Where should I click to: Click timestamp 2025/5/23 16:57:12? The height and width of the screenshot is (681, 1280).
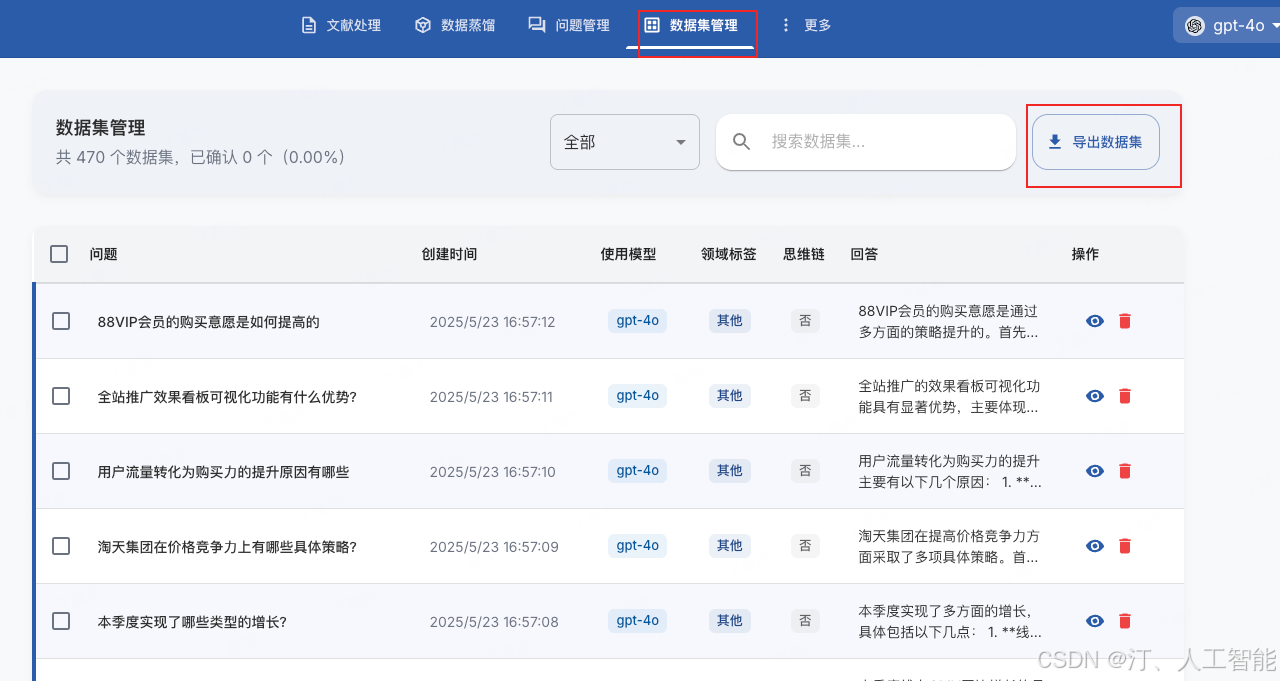coord(492,322)
